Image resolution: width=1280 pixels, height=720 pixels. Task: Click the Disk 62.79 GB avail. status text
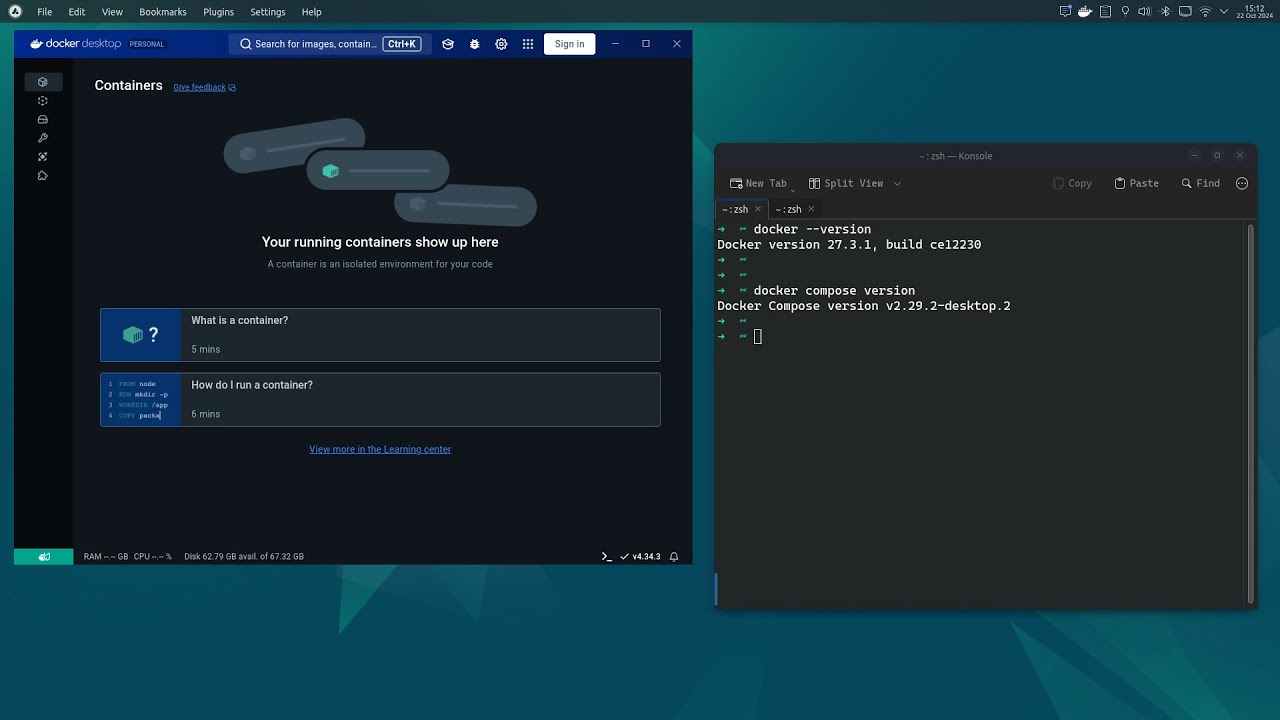[244, 557]
